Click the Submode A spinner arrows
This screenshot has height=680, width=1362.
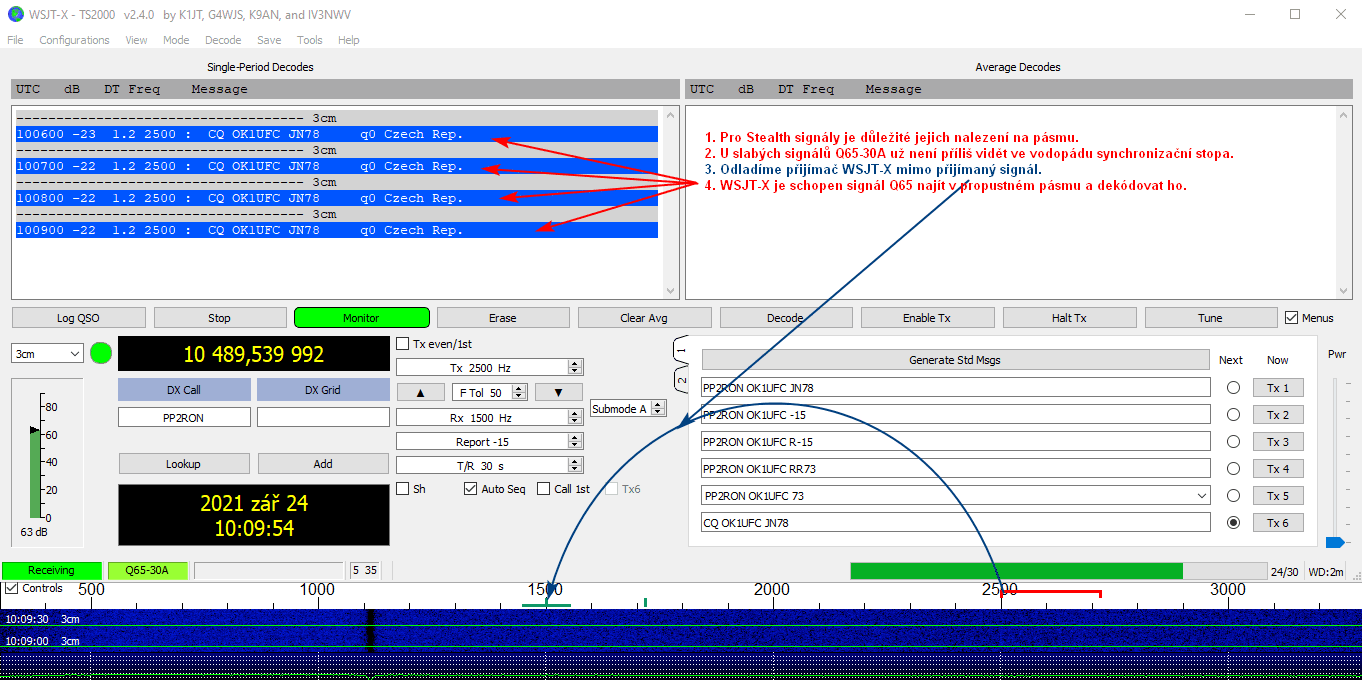(658, 408)
